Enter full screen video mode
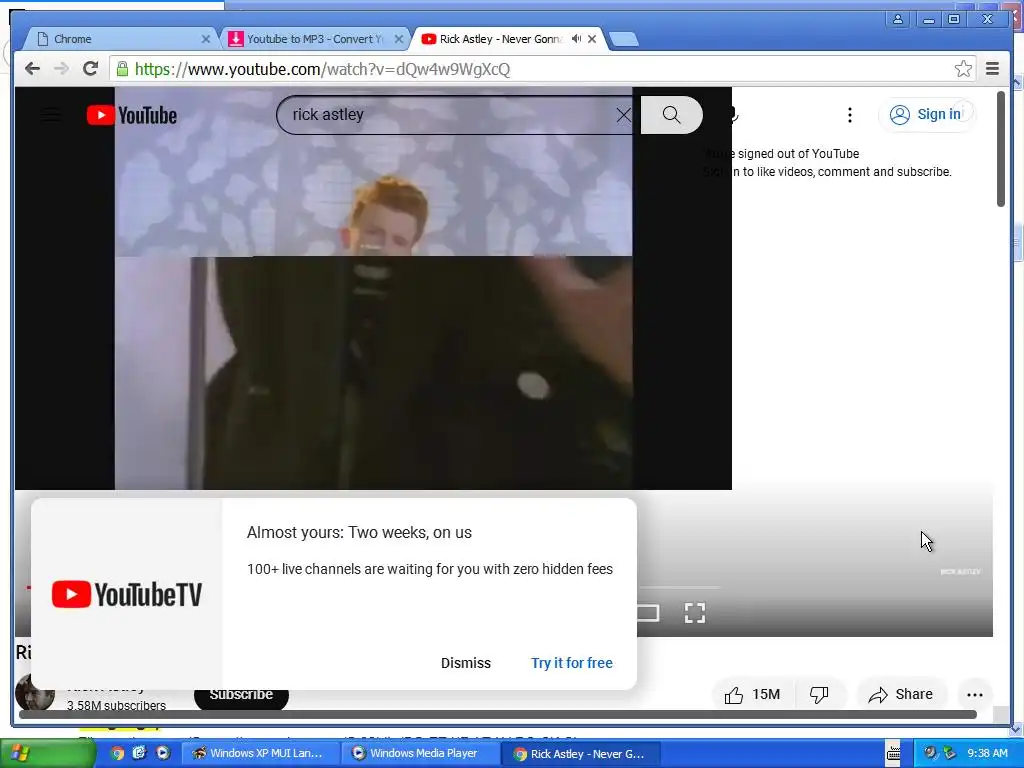 695,613
